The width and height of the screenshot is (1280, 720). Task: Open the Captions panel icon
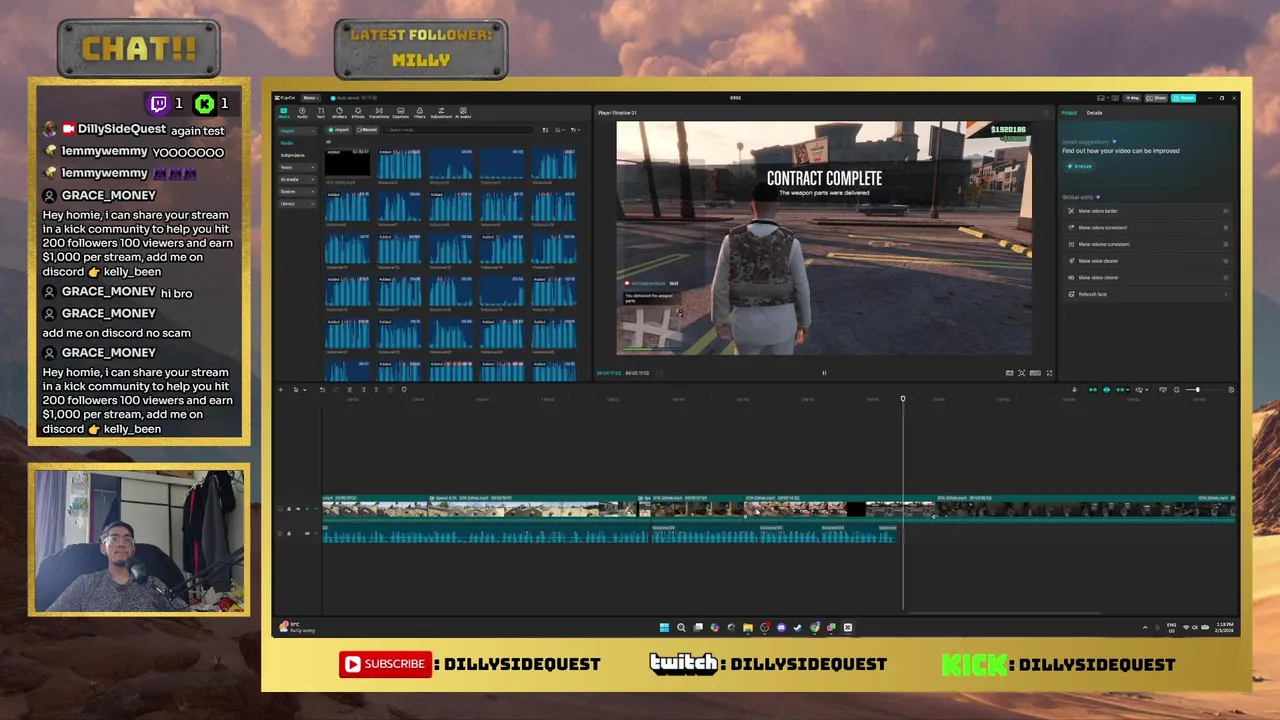[x=400, y=113]
